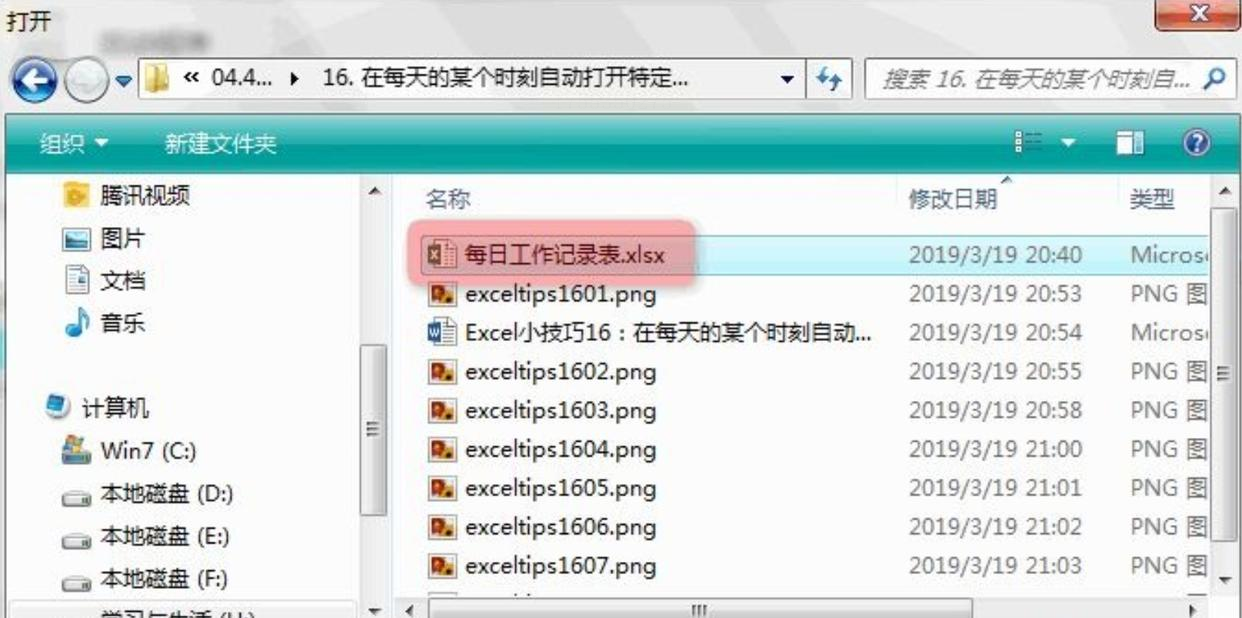Toggle the preview pane icon
Screen dimensions: 1242x618
pyautogui.click(x=1130, y=144)
